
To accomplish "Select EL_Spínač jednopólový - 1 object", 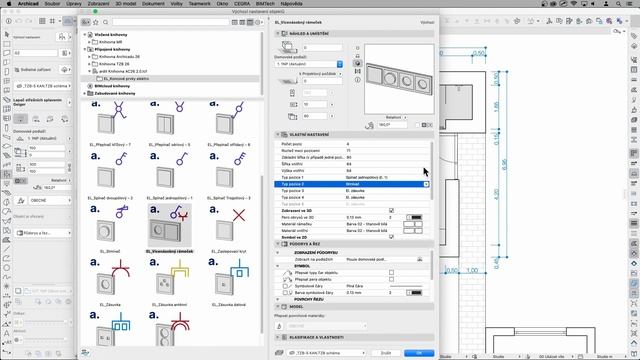I will coord(169,176).
